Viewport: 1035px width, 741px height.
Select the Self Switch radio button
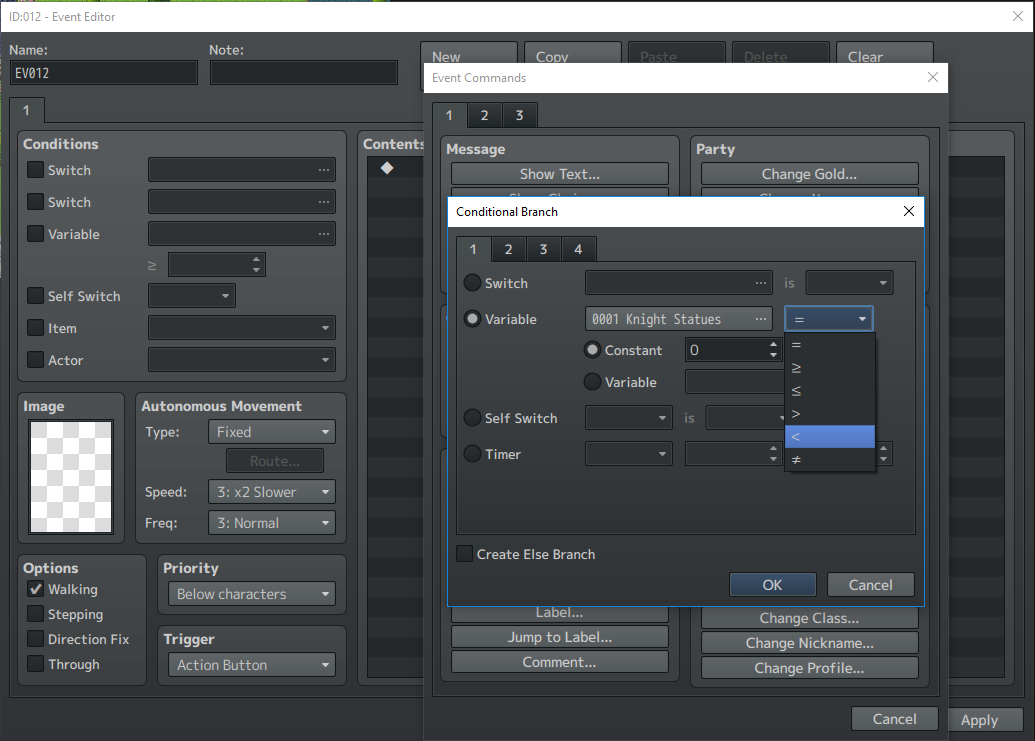pyautogui.click(x=472, y=418)
